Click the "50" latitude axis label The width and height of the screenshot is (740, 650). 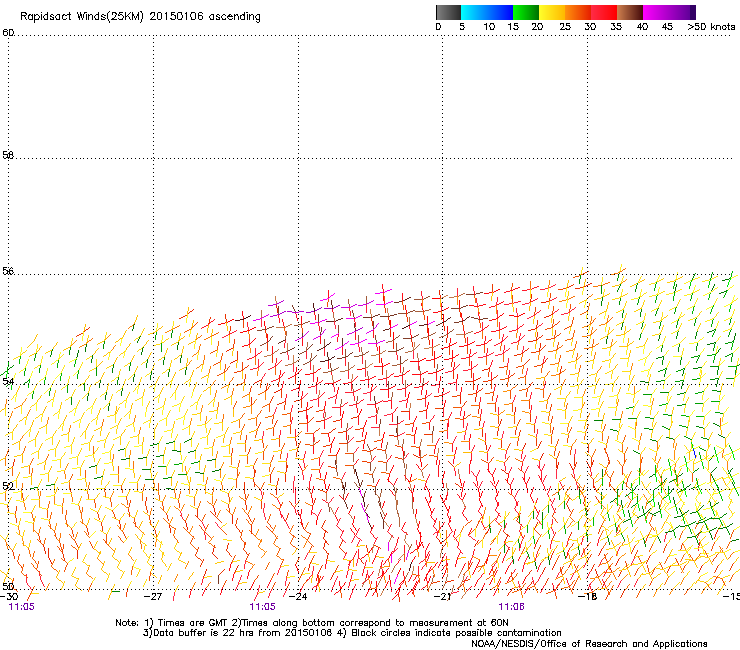(x=8, y=586)
